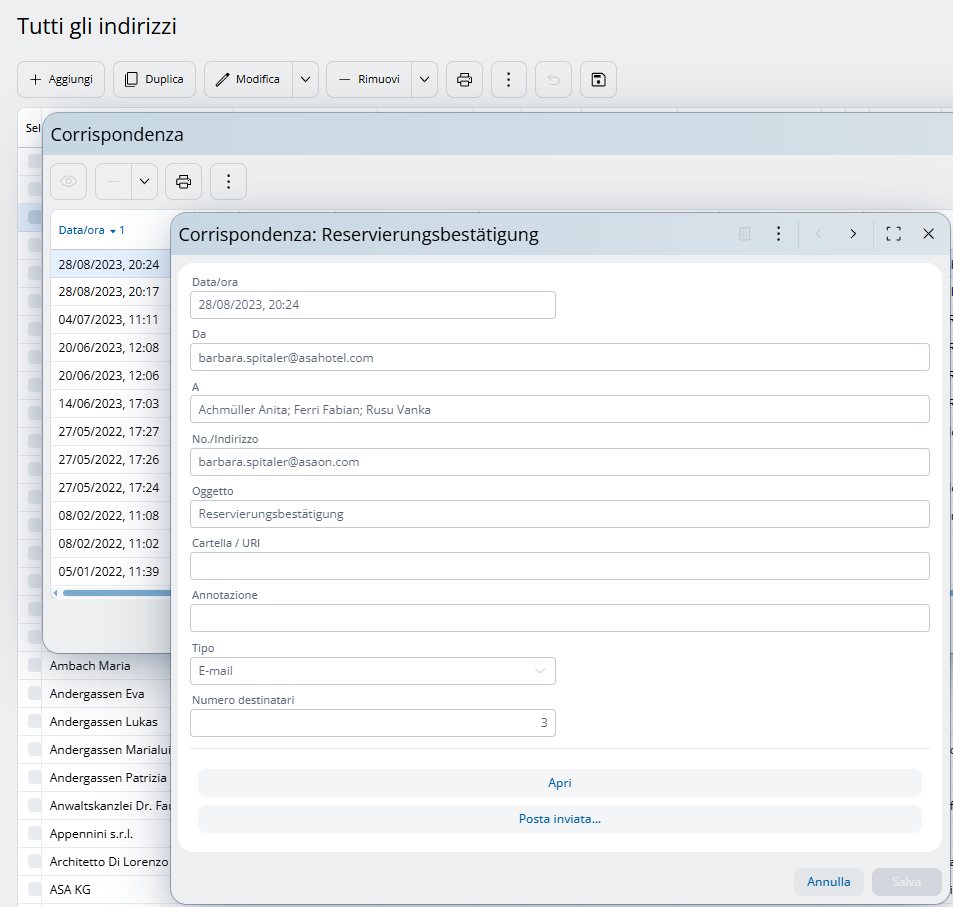The image size is (953, 907).
Task: Expand the Modifica dropdown arrow
Action: [x=305, y=80]
